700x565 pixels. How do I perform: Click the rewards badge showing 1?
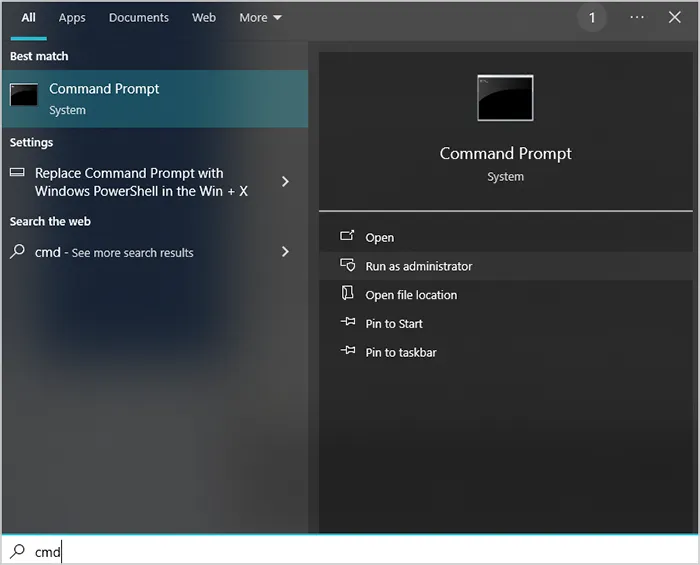click(592, 18)
